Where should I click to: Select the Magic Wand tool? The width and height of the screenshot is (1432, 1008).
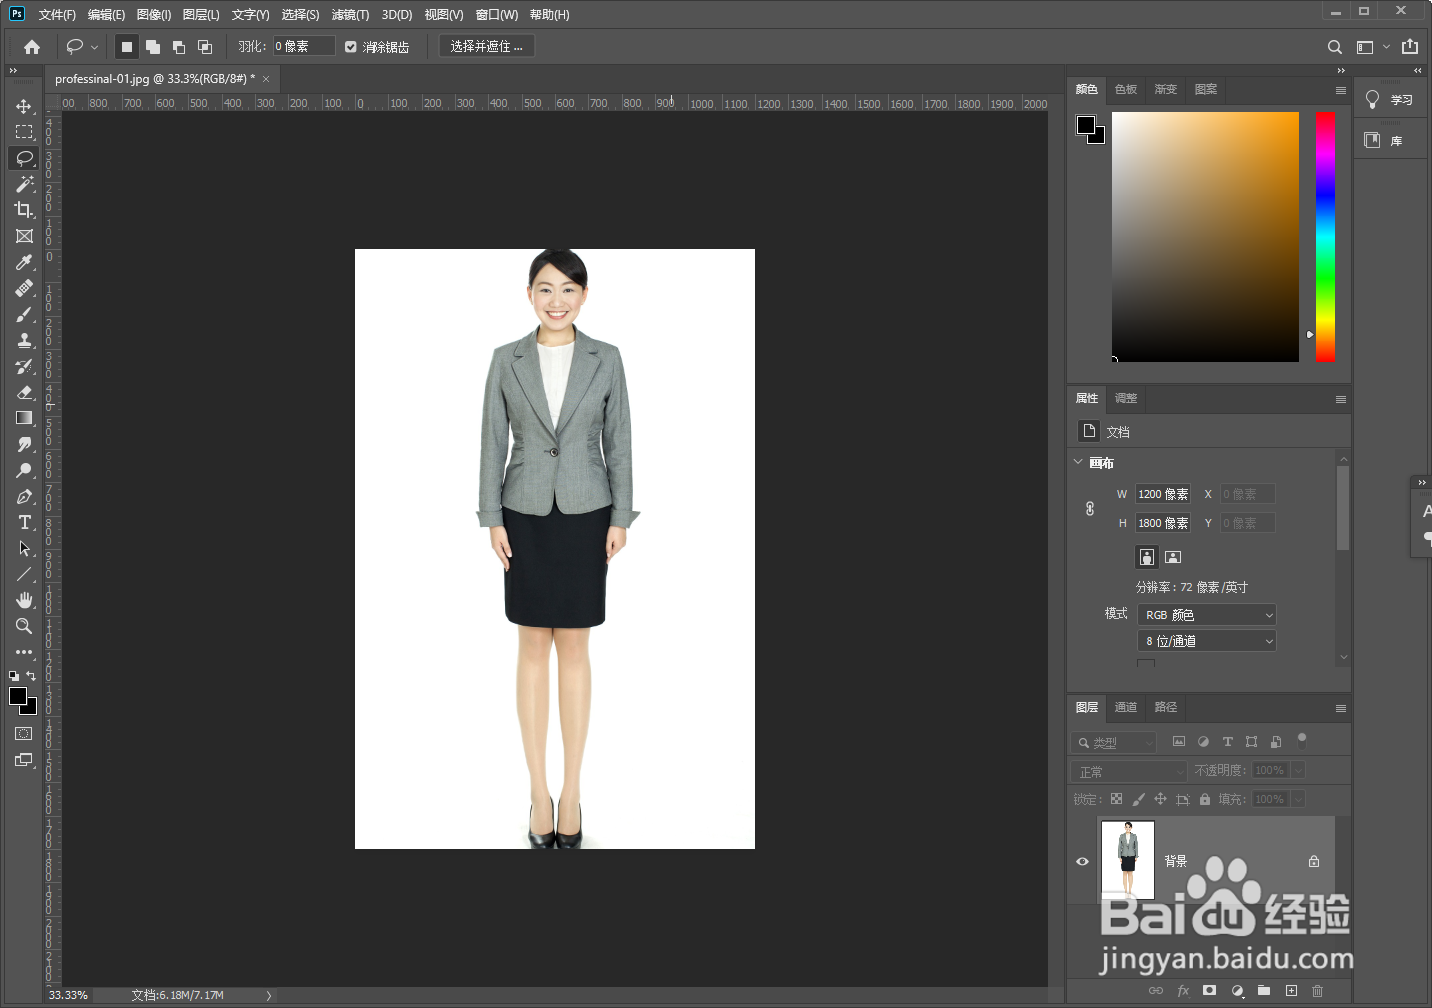point(24,184)
